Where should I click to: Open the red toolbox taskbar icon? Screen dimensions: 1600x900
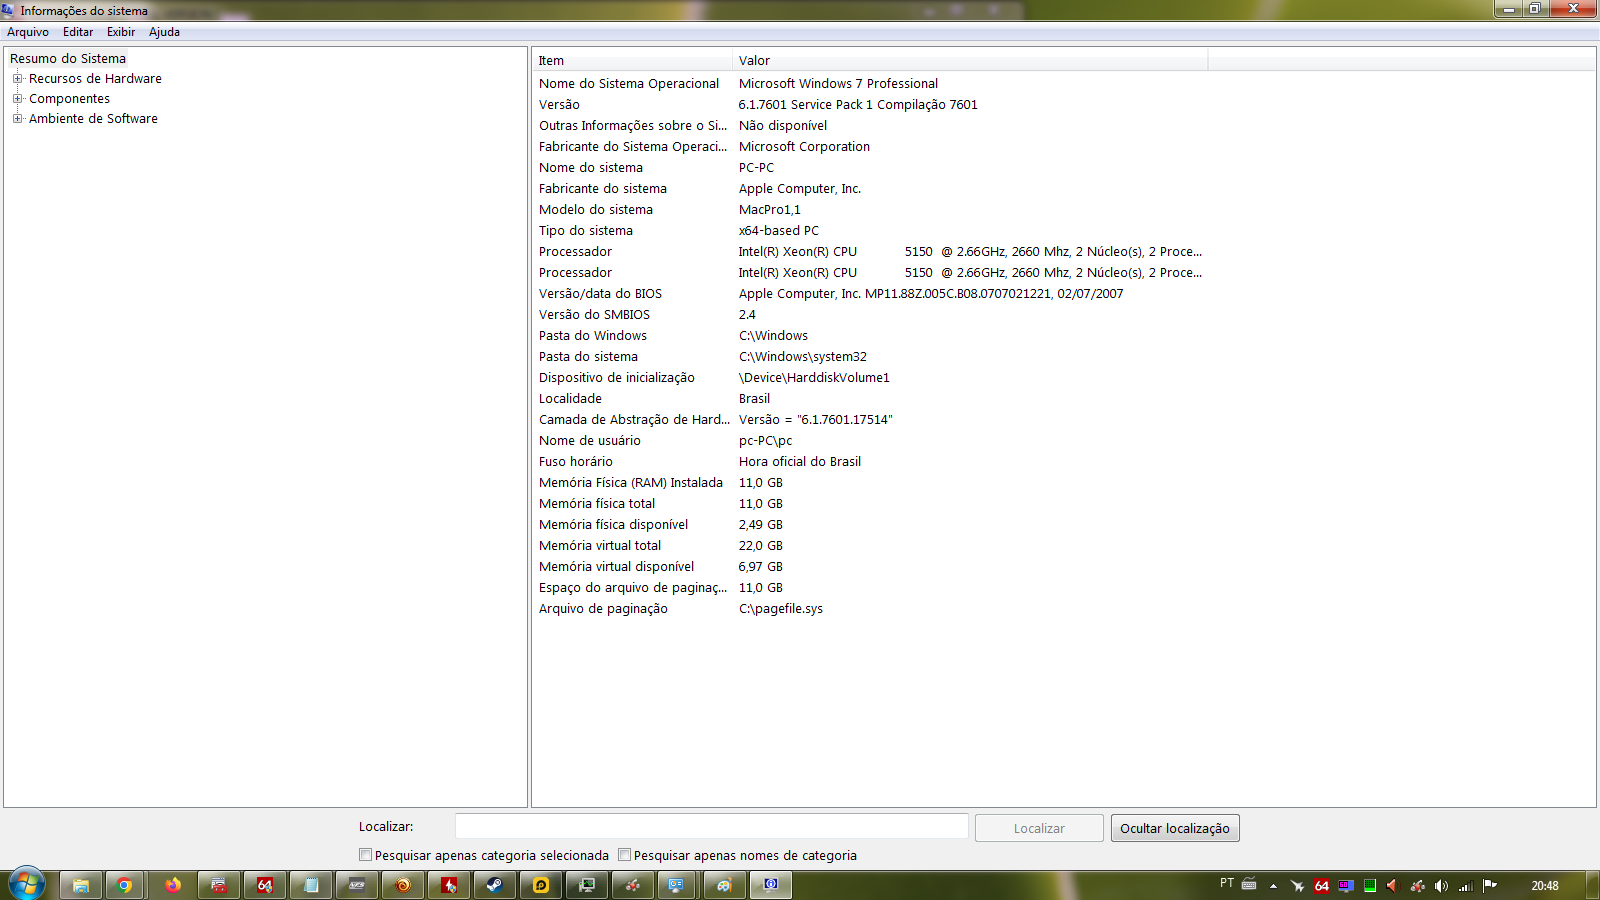click(219, 885)
